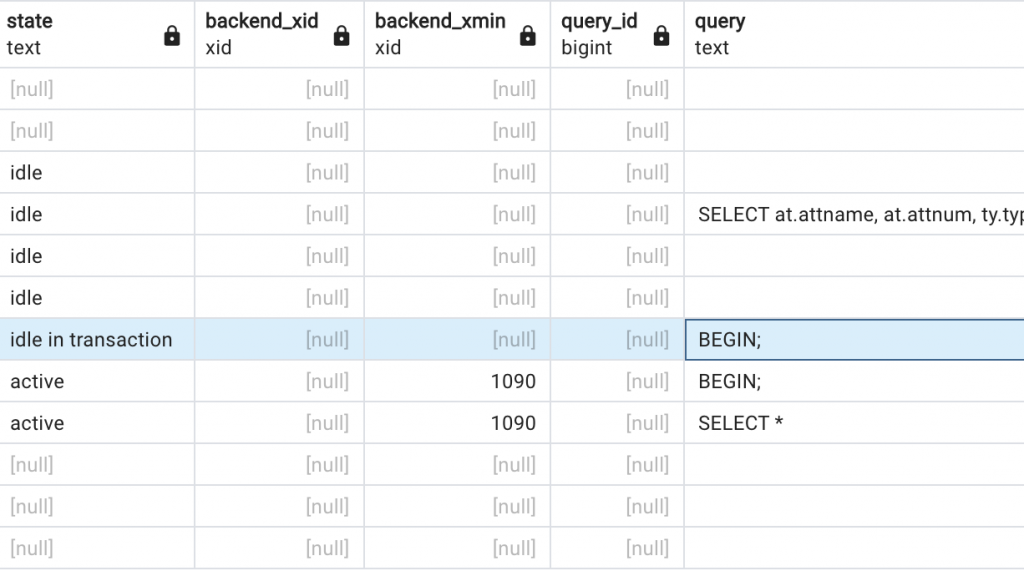Click the second active state cell
The image size is (1024, 571).
click(97, 423)
